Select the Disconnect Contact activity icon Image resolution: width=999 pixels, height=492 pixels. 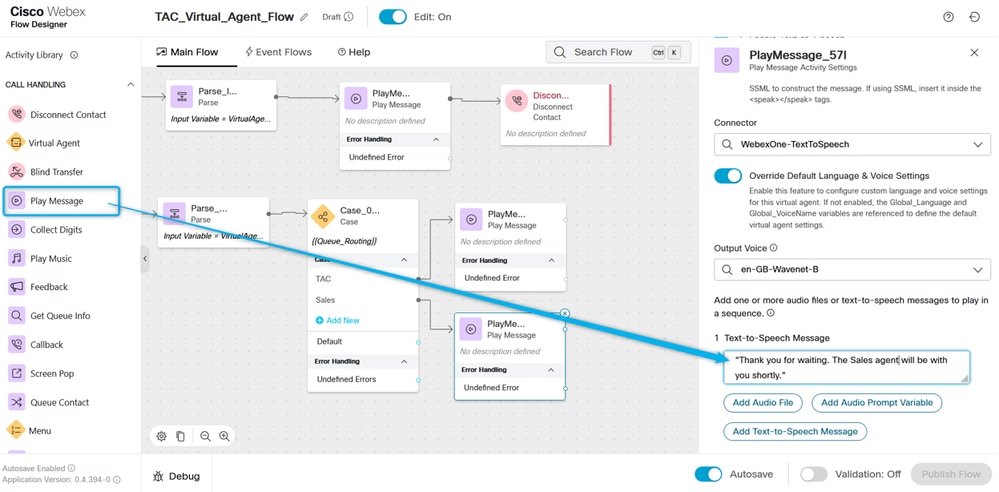[x=17, y=115]
